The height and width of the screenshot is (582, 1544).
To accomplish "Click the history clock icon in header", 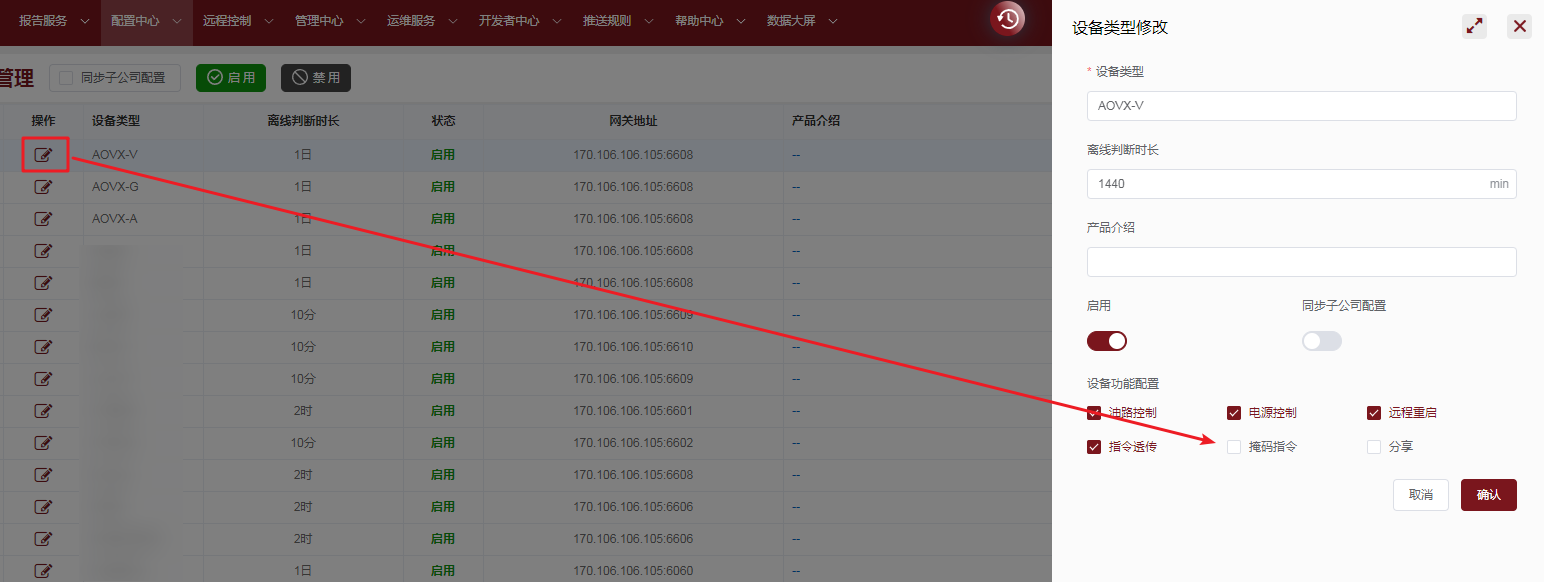I will tap(1007, 19).
